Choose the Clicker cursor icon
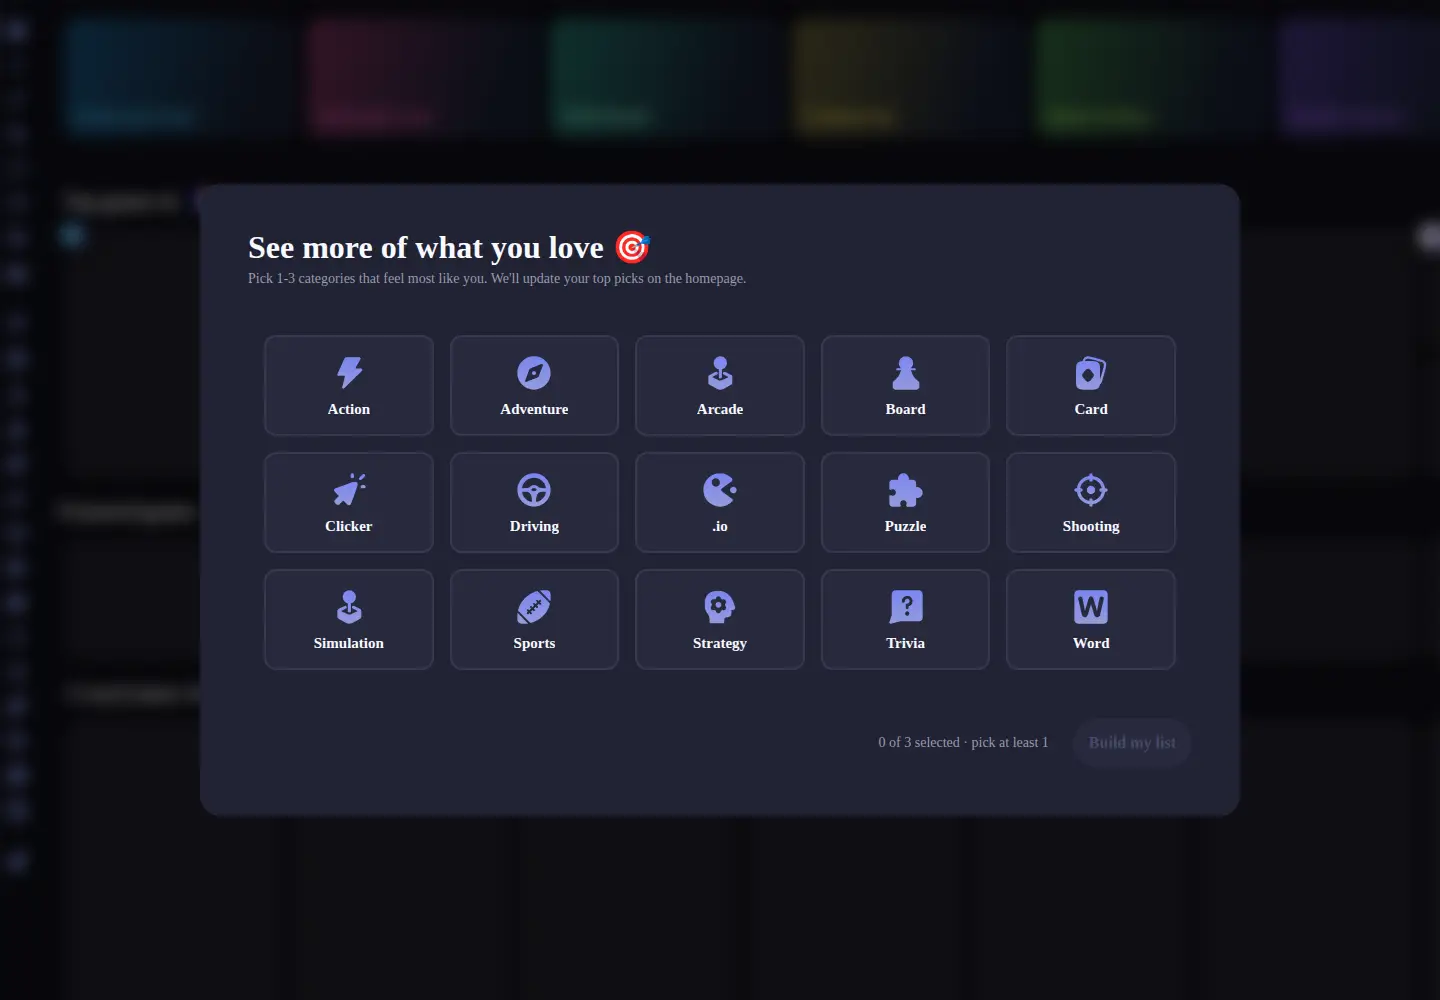 click(x=349, y=490)
